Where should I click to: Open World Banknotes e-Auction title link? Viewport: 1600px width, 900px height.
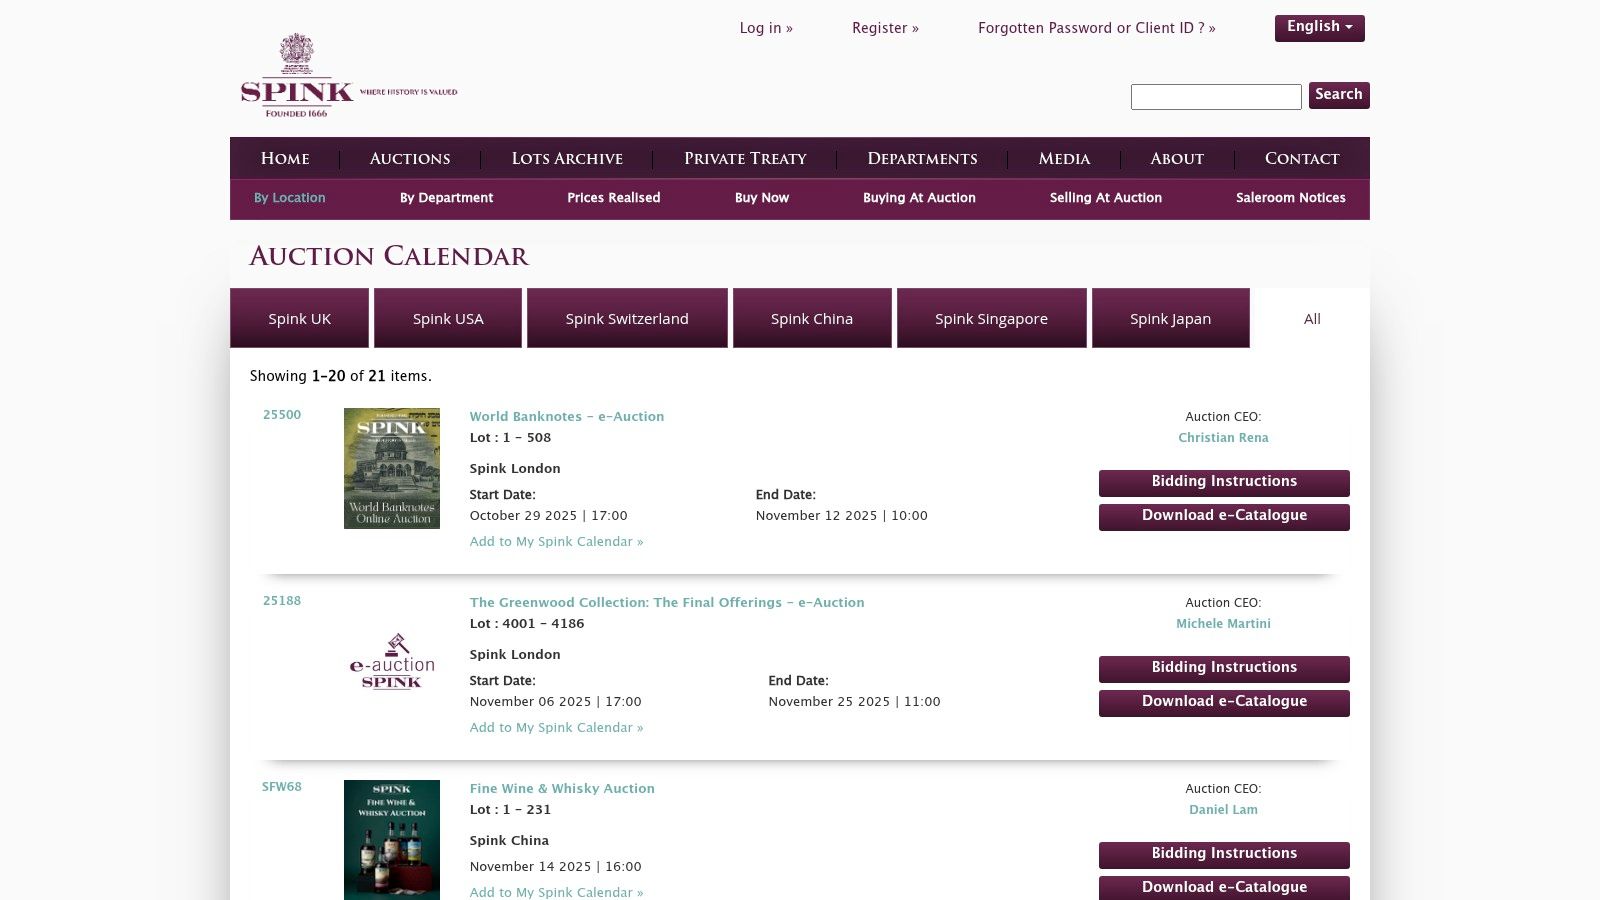pos(567,417)
